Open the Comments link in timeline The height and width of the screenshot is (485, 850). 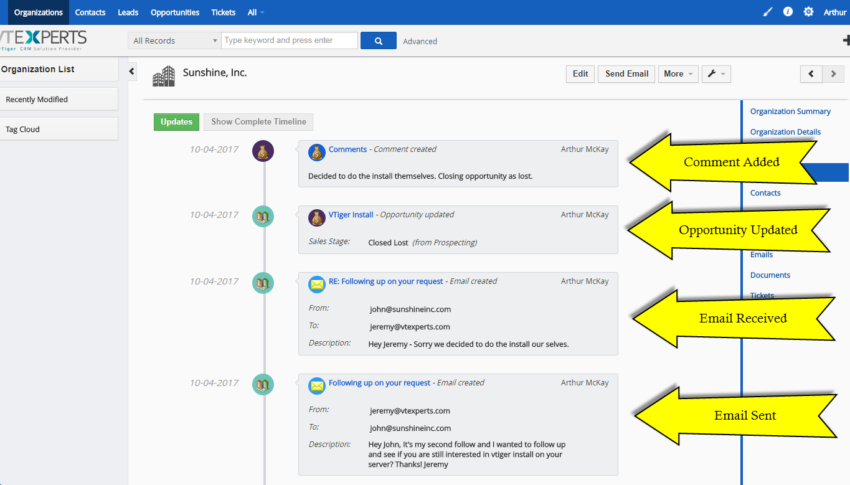(x=347, y=149)
